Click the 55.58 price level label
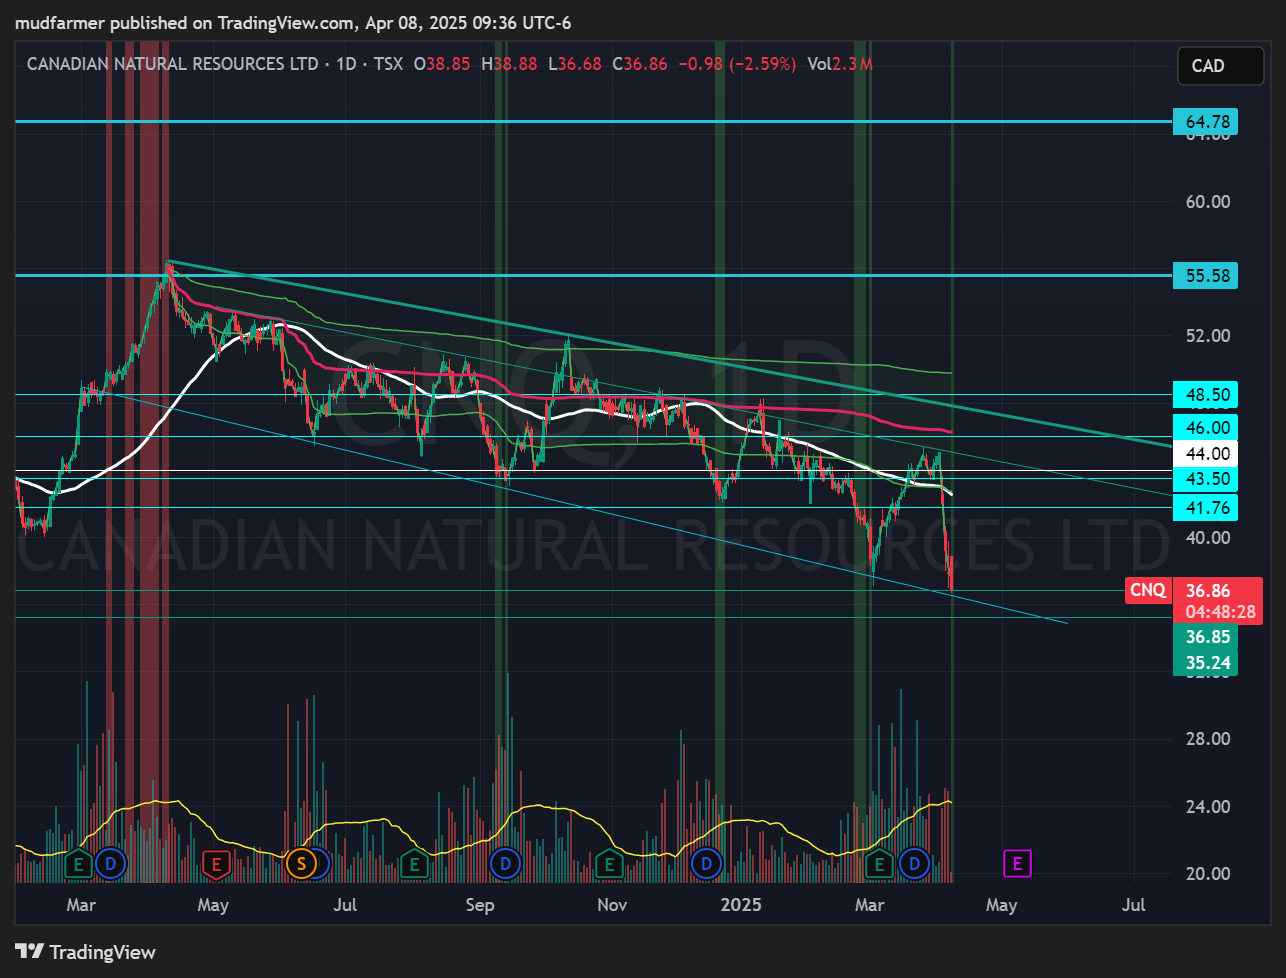Screen dimensions: 1286x978 [1204, 275]
